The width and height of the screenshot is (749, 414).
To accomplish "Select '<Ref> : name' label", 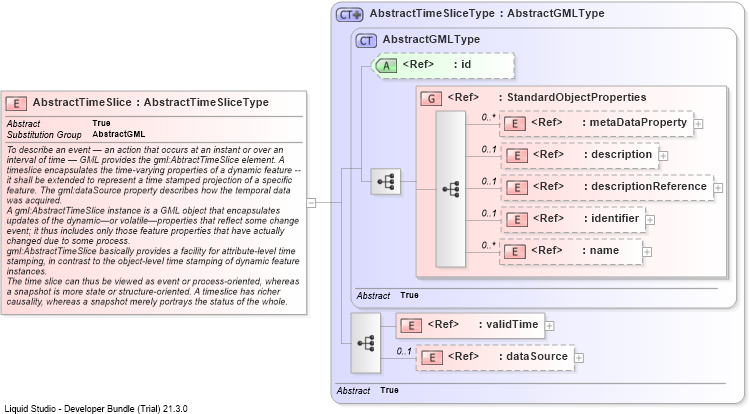I will coord(575,251).
